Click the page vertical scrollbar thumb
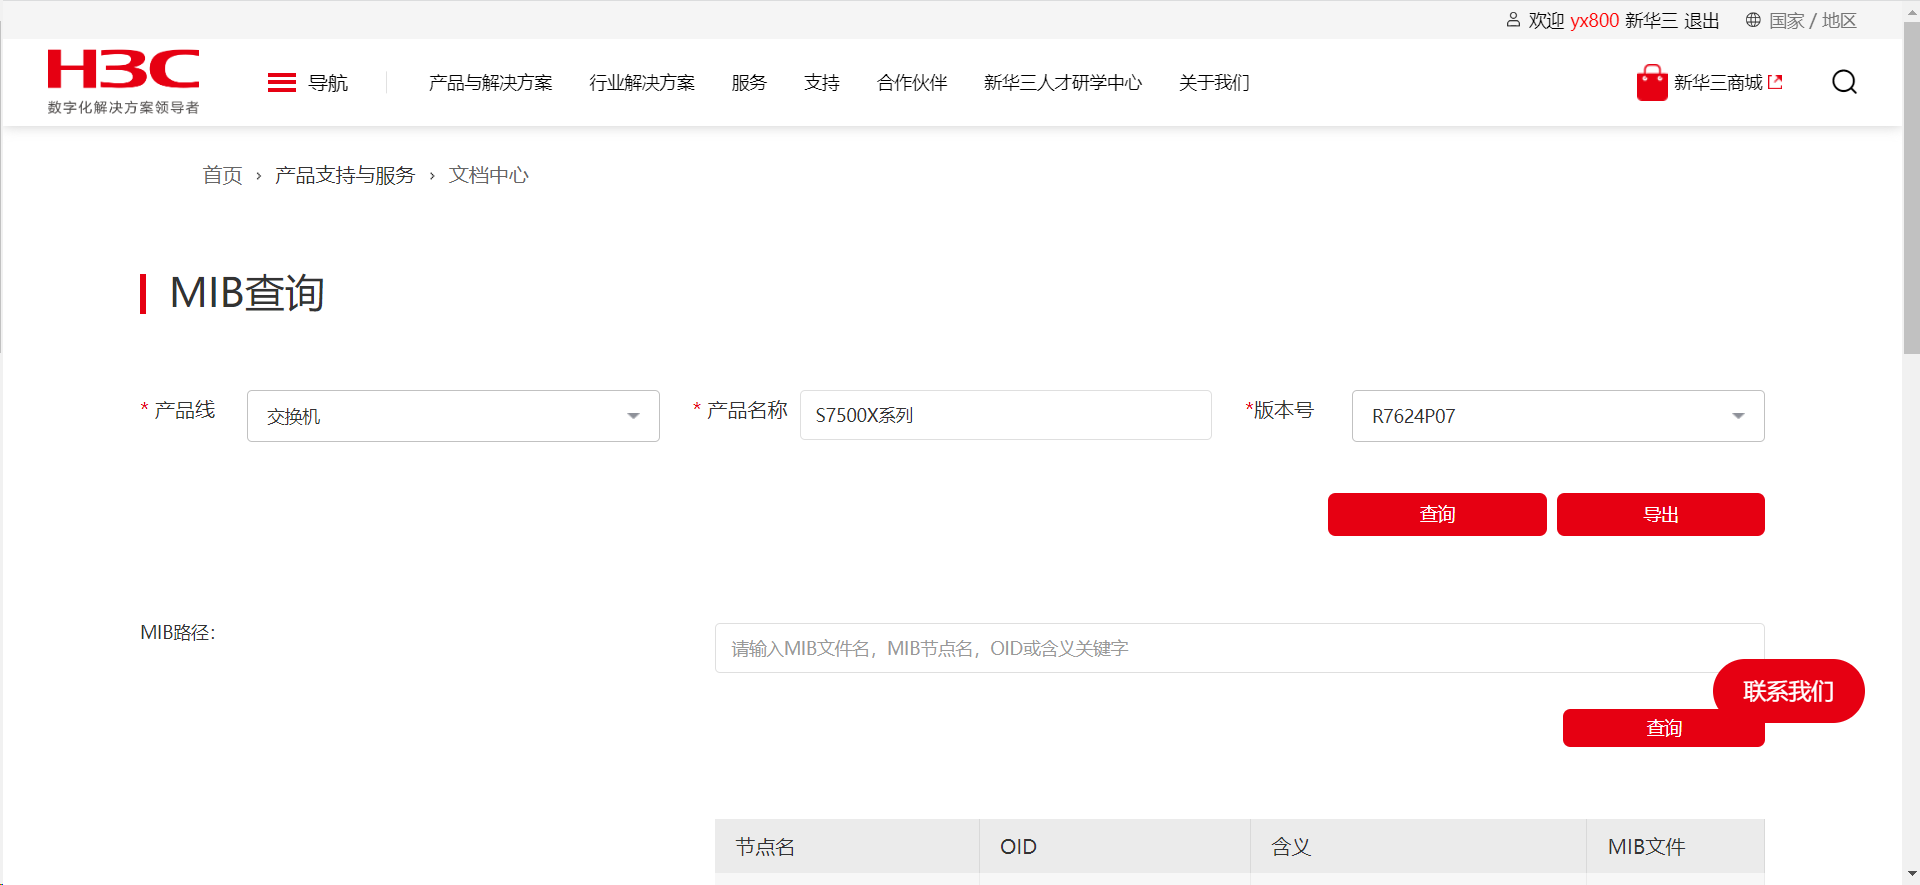This screenshot has height=885, width=1920. tap(1911, 188)
